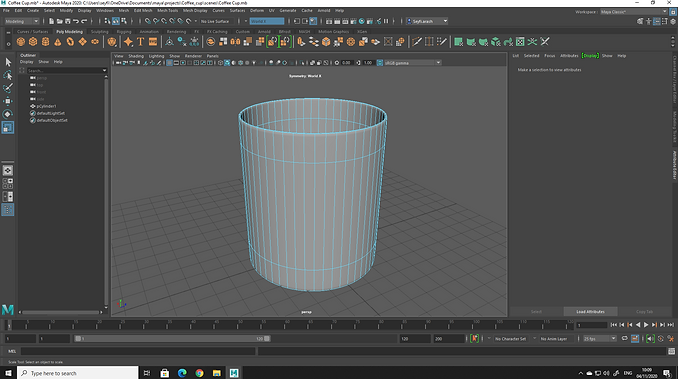This screenshot has height=379, width=678.
Task: Switch to the Sculpting shelf tab
Action: 99,32
